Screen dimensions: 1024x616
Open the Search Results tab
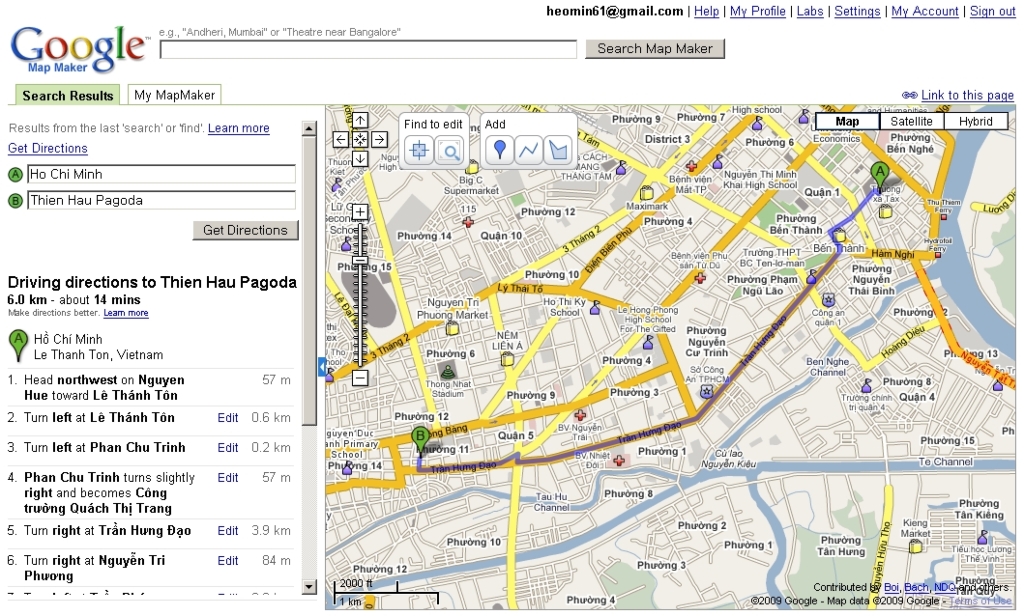click(x=67, y=95)
